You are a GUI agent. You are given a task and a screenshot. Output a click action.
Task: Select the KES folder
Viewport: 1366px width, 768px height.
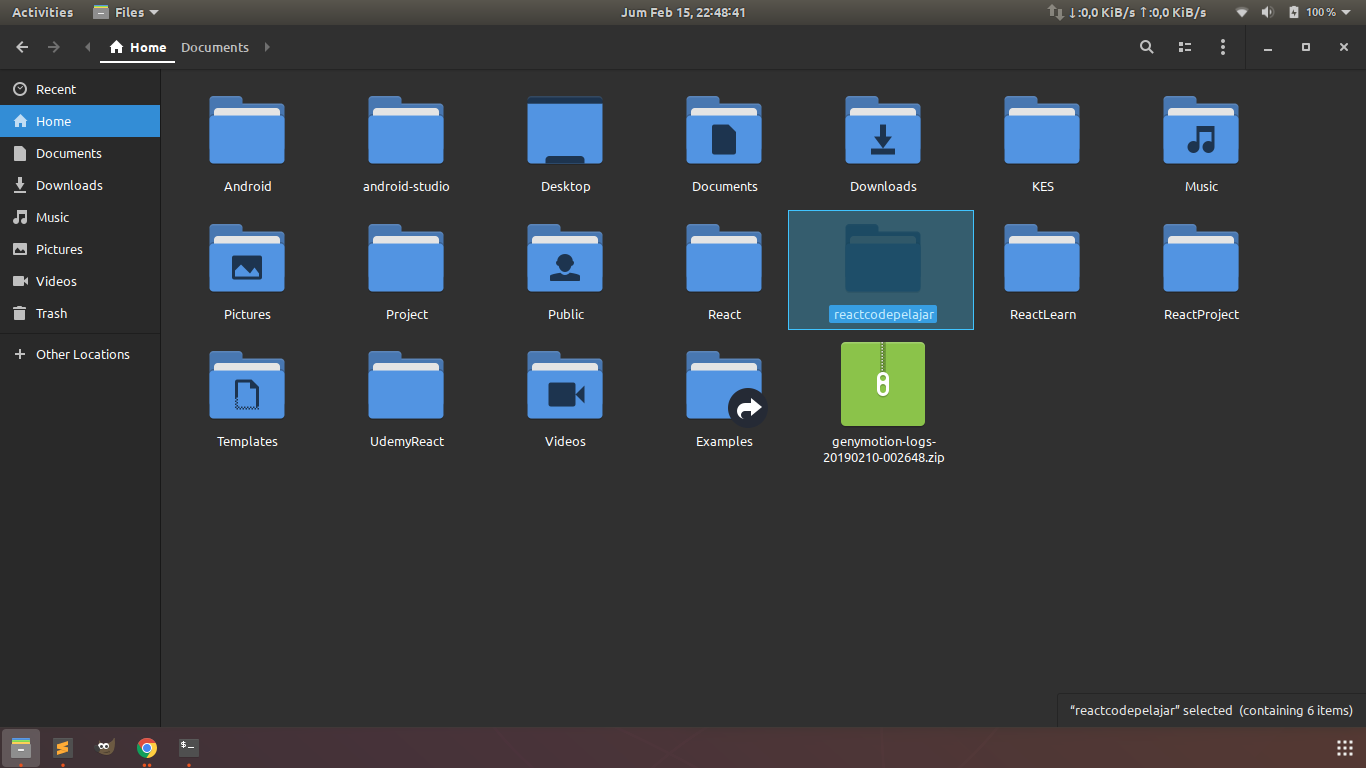[x=1042, y=131]
